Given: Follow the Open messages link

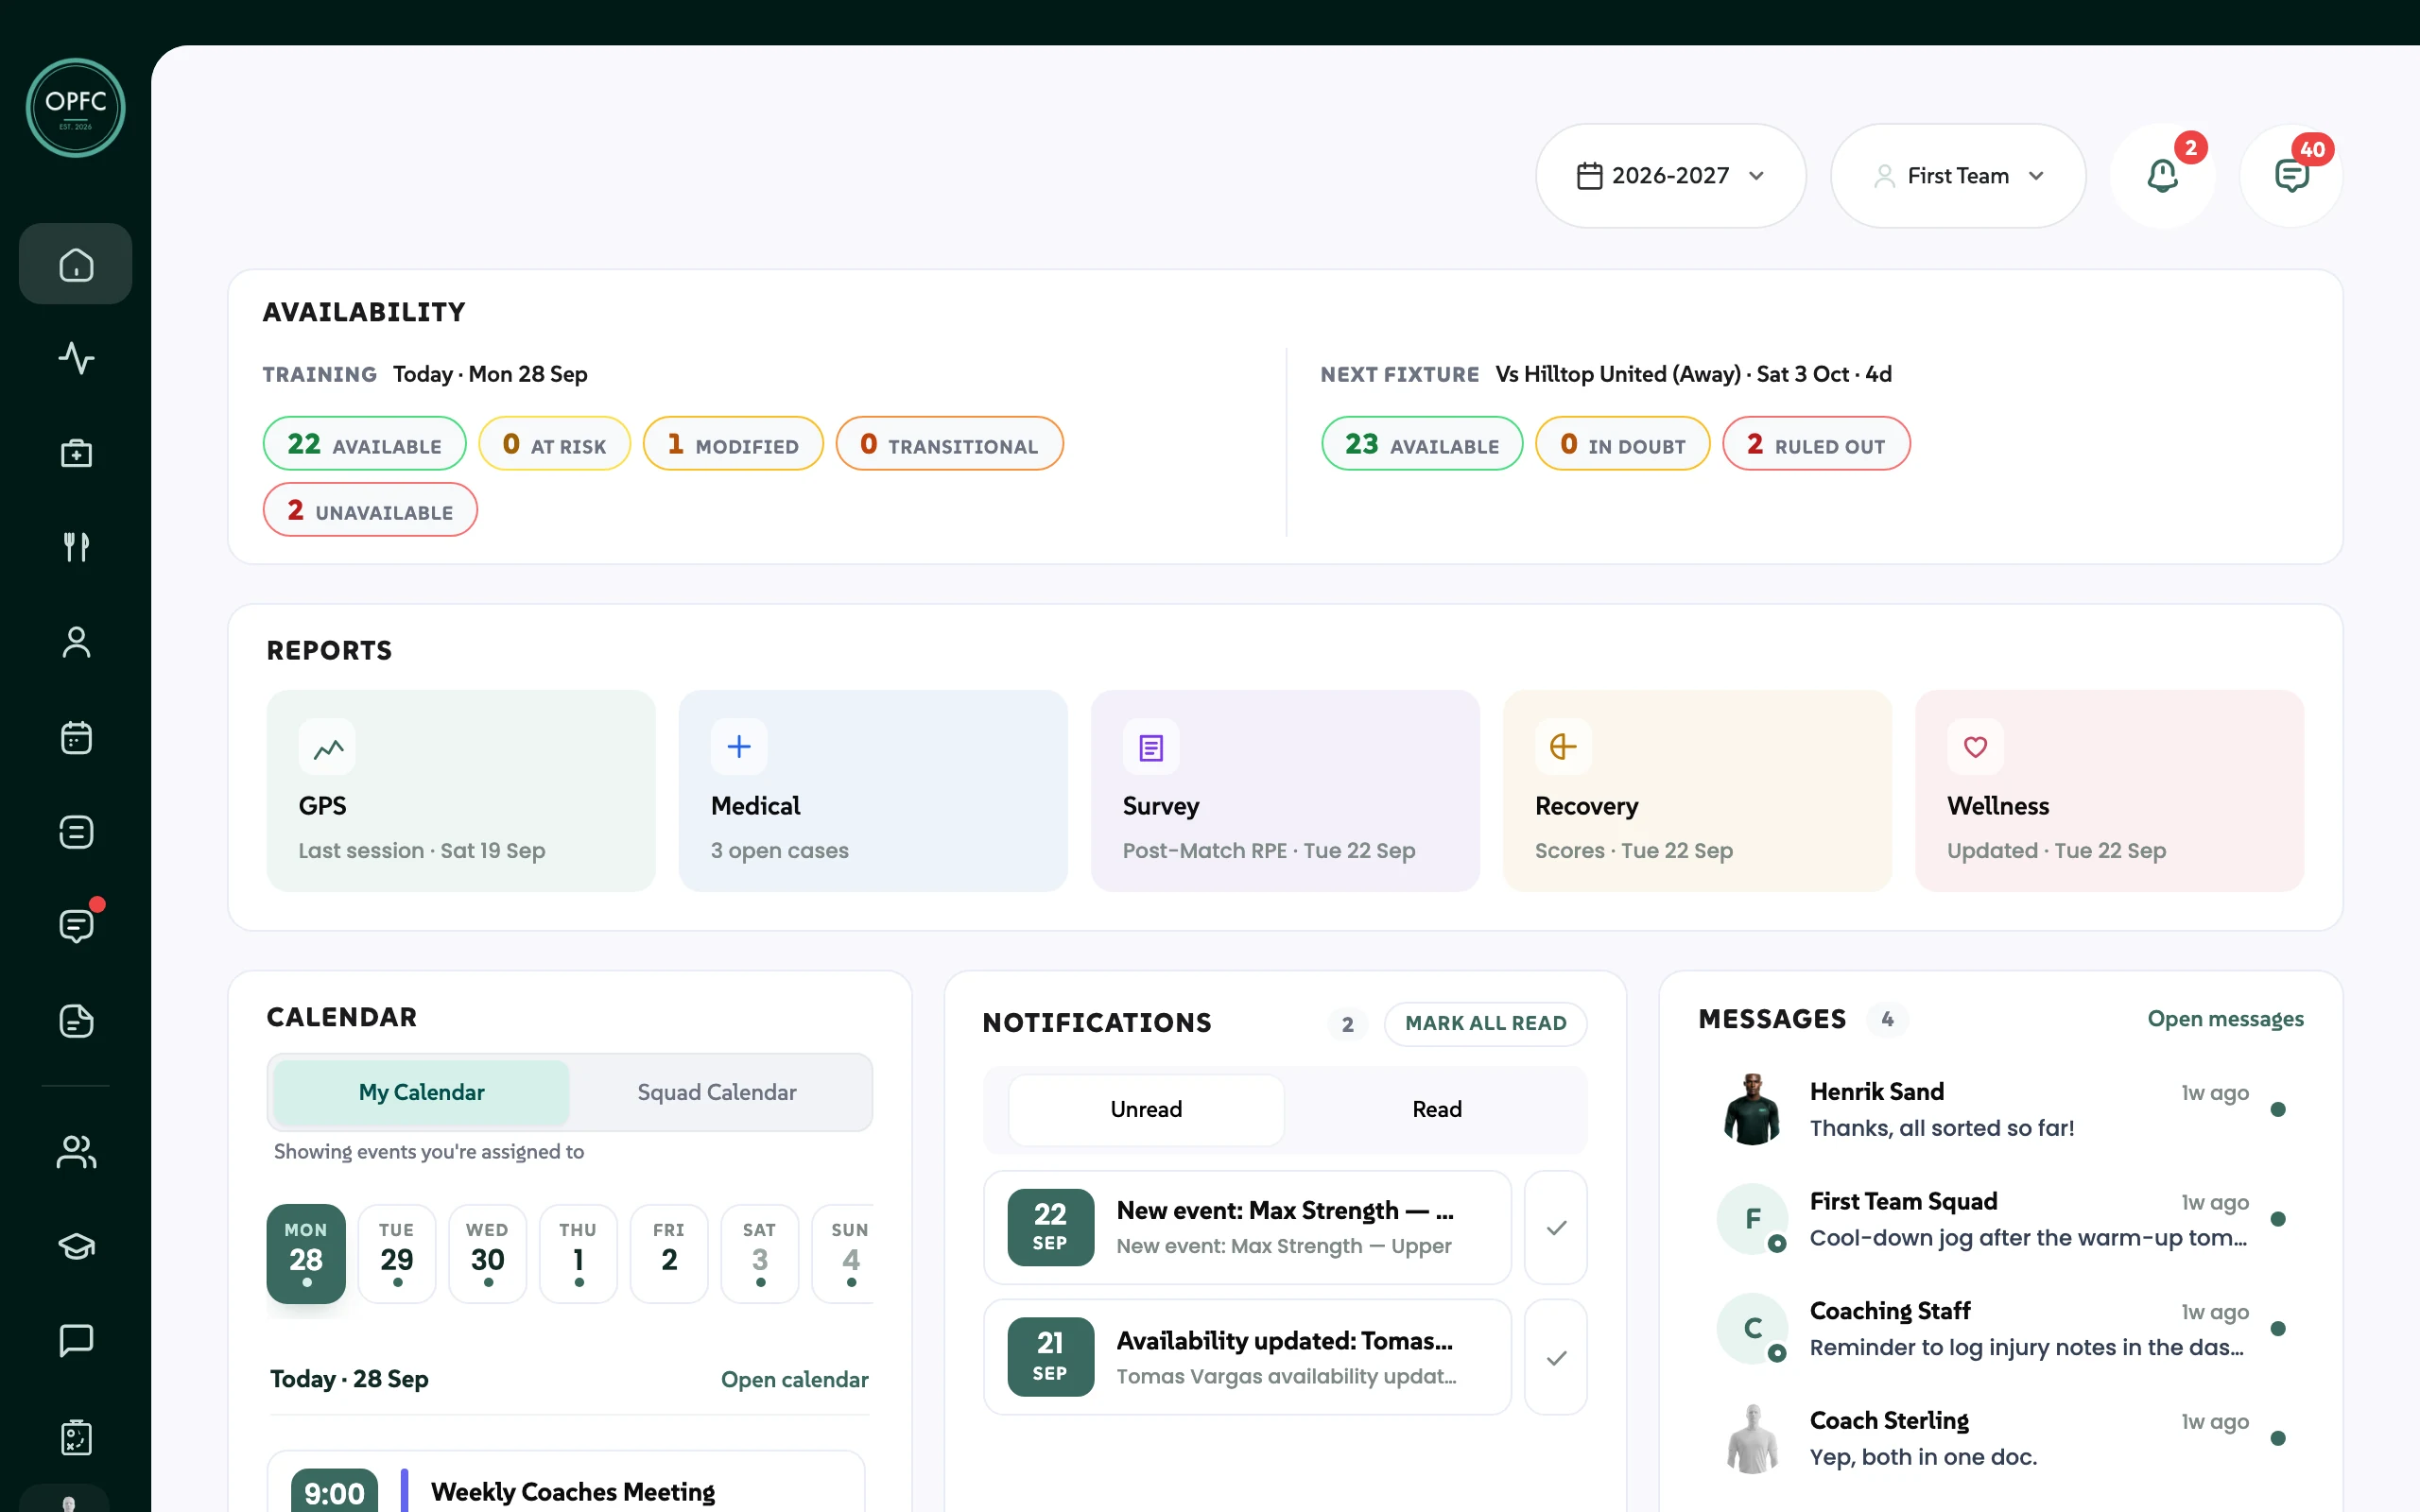Looking at the screenshot, I should tap(2225, 1019).
